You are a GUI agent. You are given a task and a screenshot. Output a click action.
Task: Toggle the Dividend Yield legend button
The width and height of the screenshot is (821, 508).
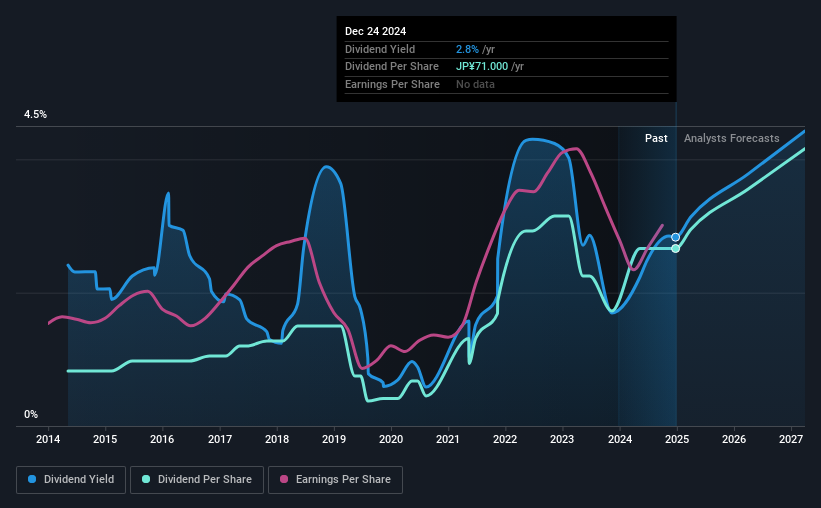(71, 480)
